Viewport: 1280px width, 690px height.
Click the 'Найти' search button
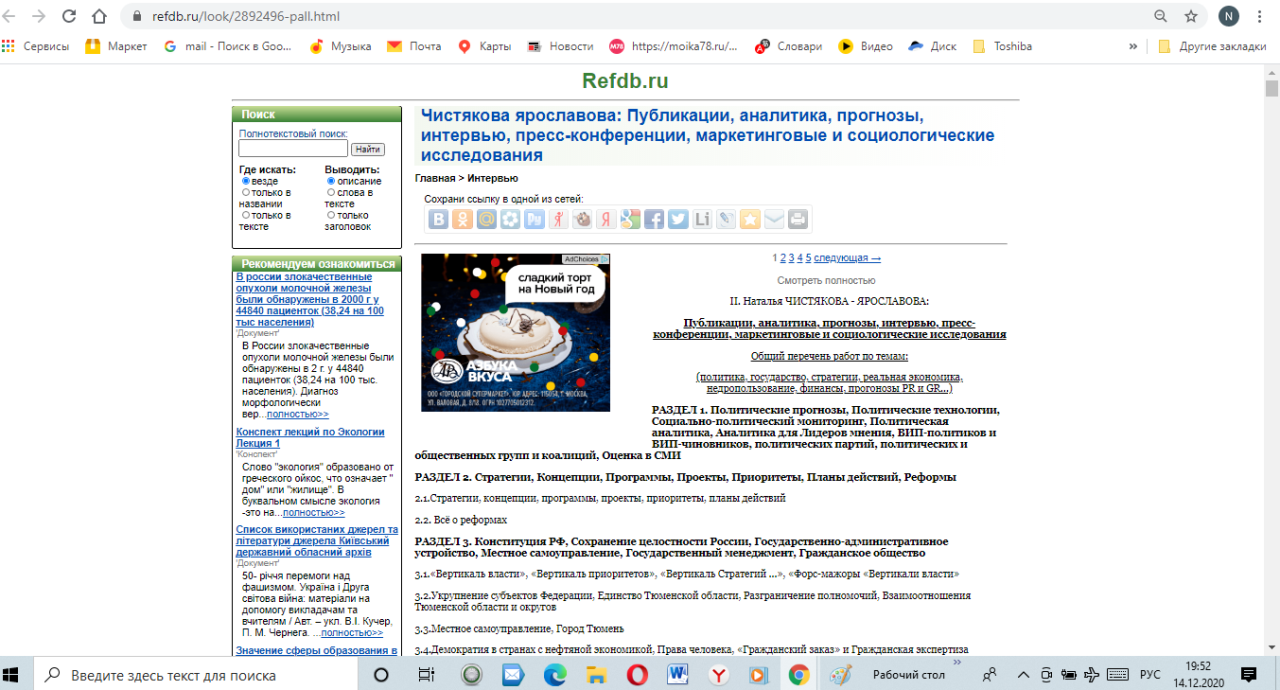368,149
